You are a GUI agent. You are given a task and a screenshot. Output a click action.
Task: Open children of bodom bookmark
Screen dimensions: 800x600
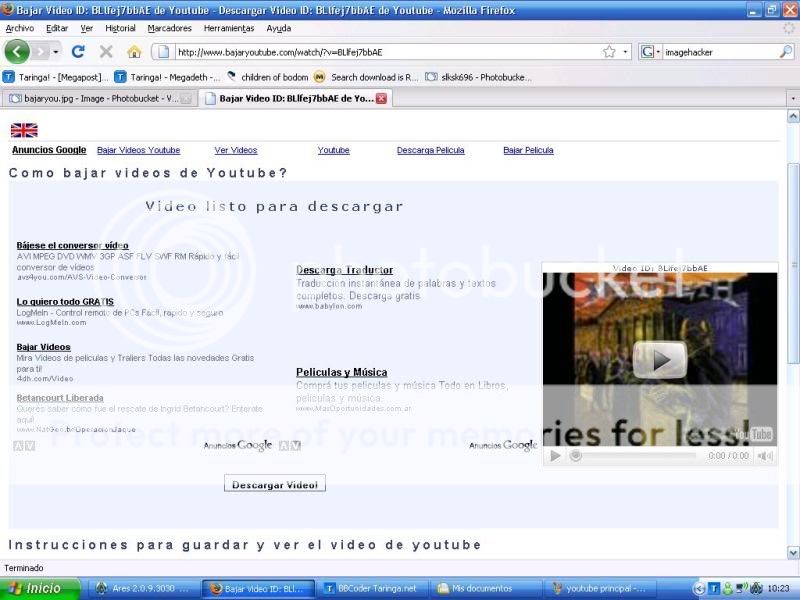[268, 77]
